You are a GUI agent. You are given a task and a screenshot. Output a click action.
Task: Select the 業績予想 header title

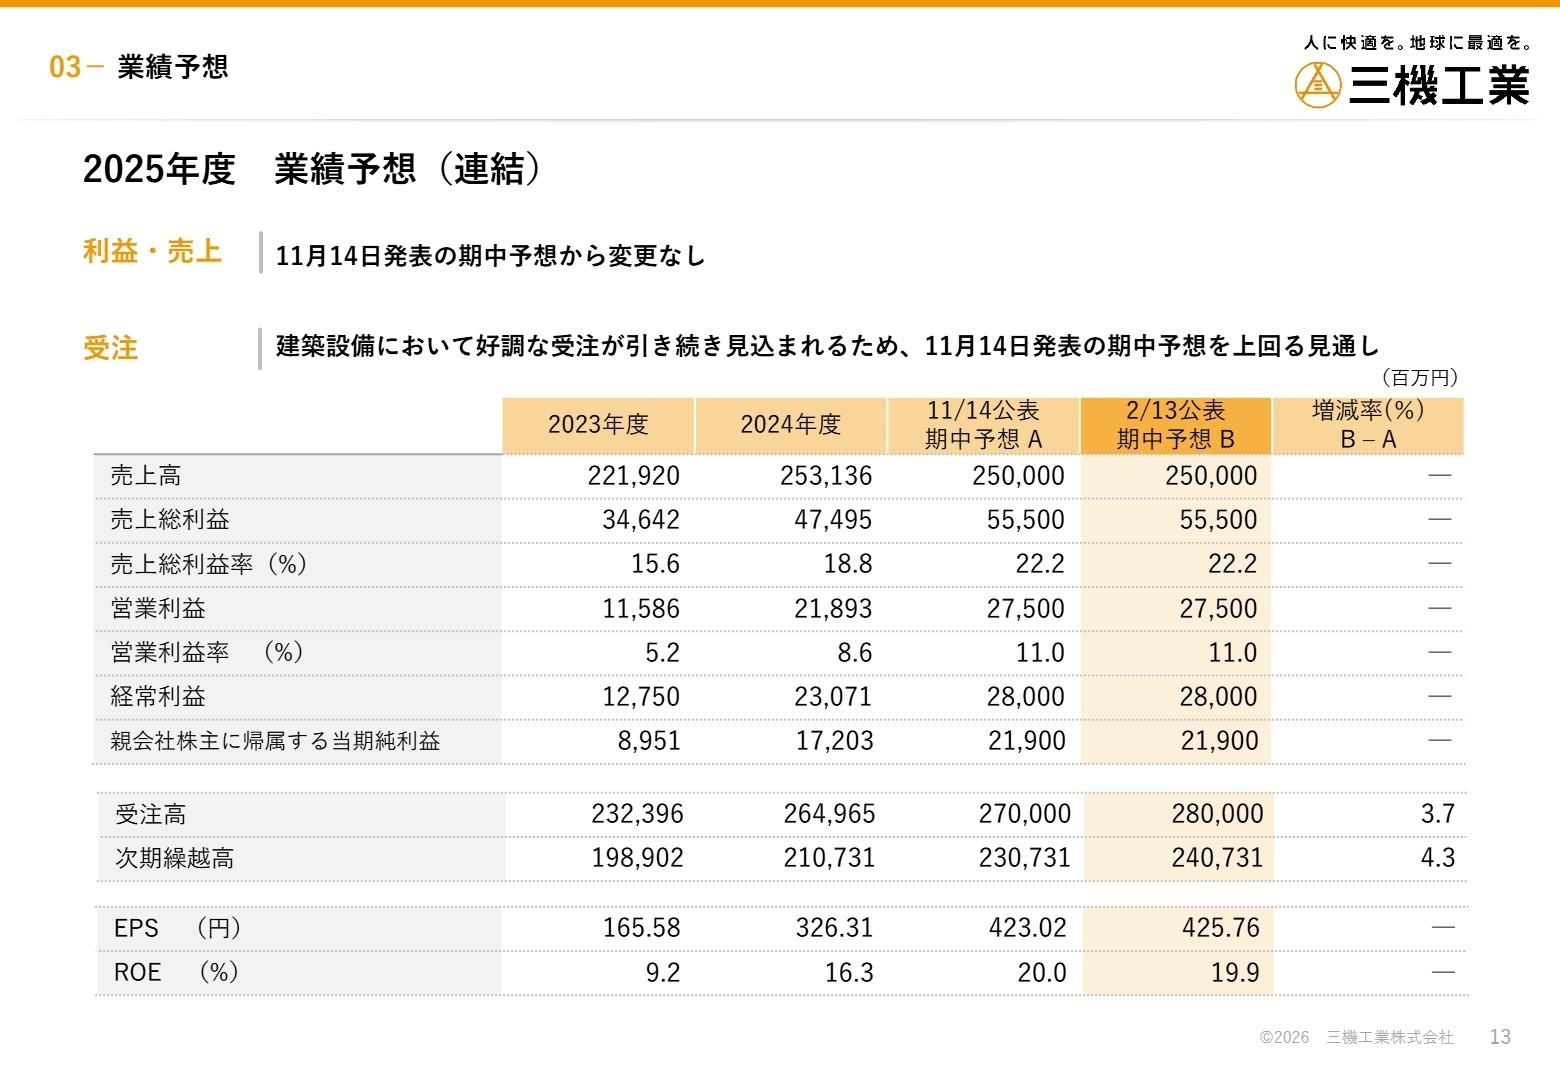172,67
